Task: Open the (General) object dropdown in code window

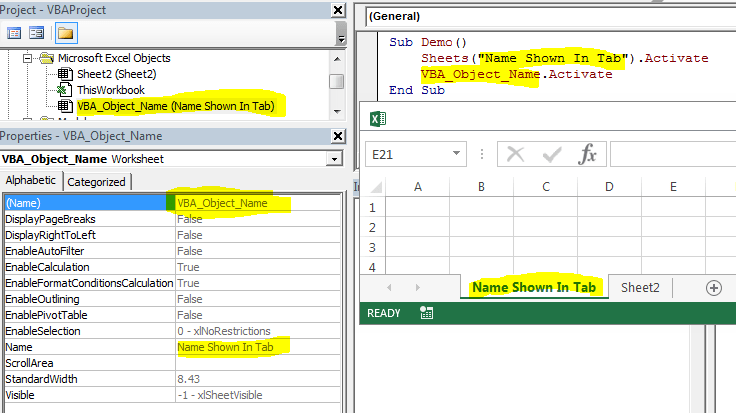Action: coord(550,16)
